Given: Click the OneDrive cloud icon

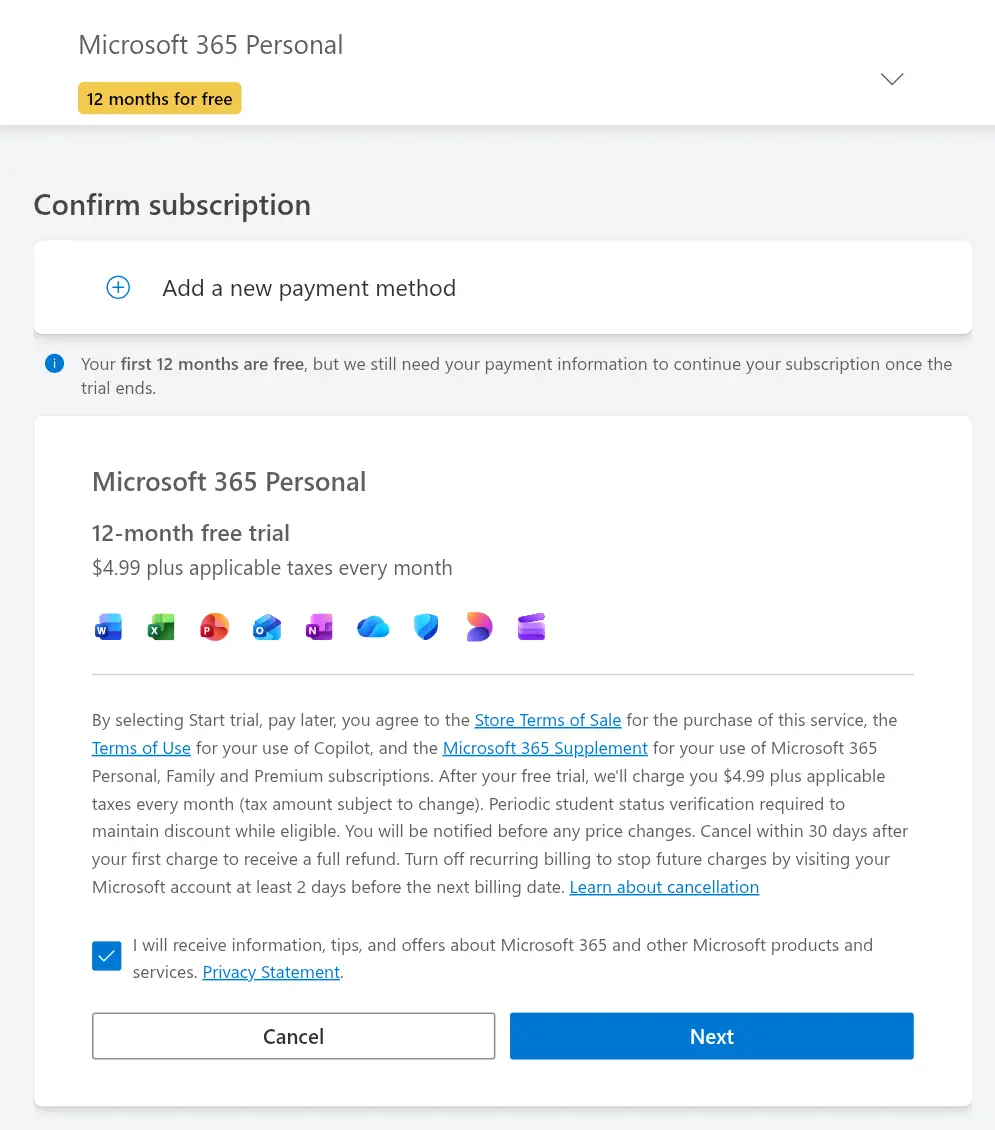Looking at the screenshot, I should (372, 627).
